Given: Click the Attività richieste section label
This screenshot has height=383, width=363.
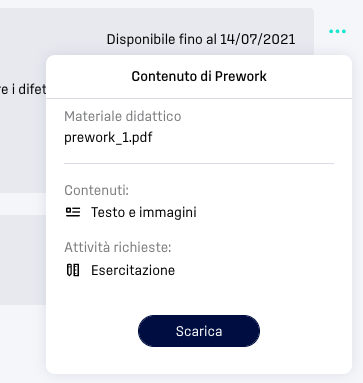Looking at the screenshot, I should [x=118, y=247].
